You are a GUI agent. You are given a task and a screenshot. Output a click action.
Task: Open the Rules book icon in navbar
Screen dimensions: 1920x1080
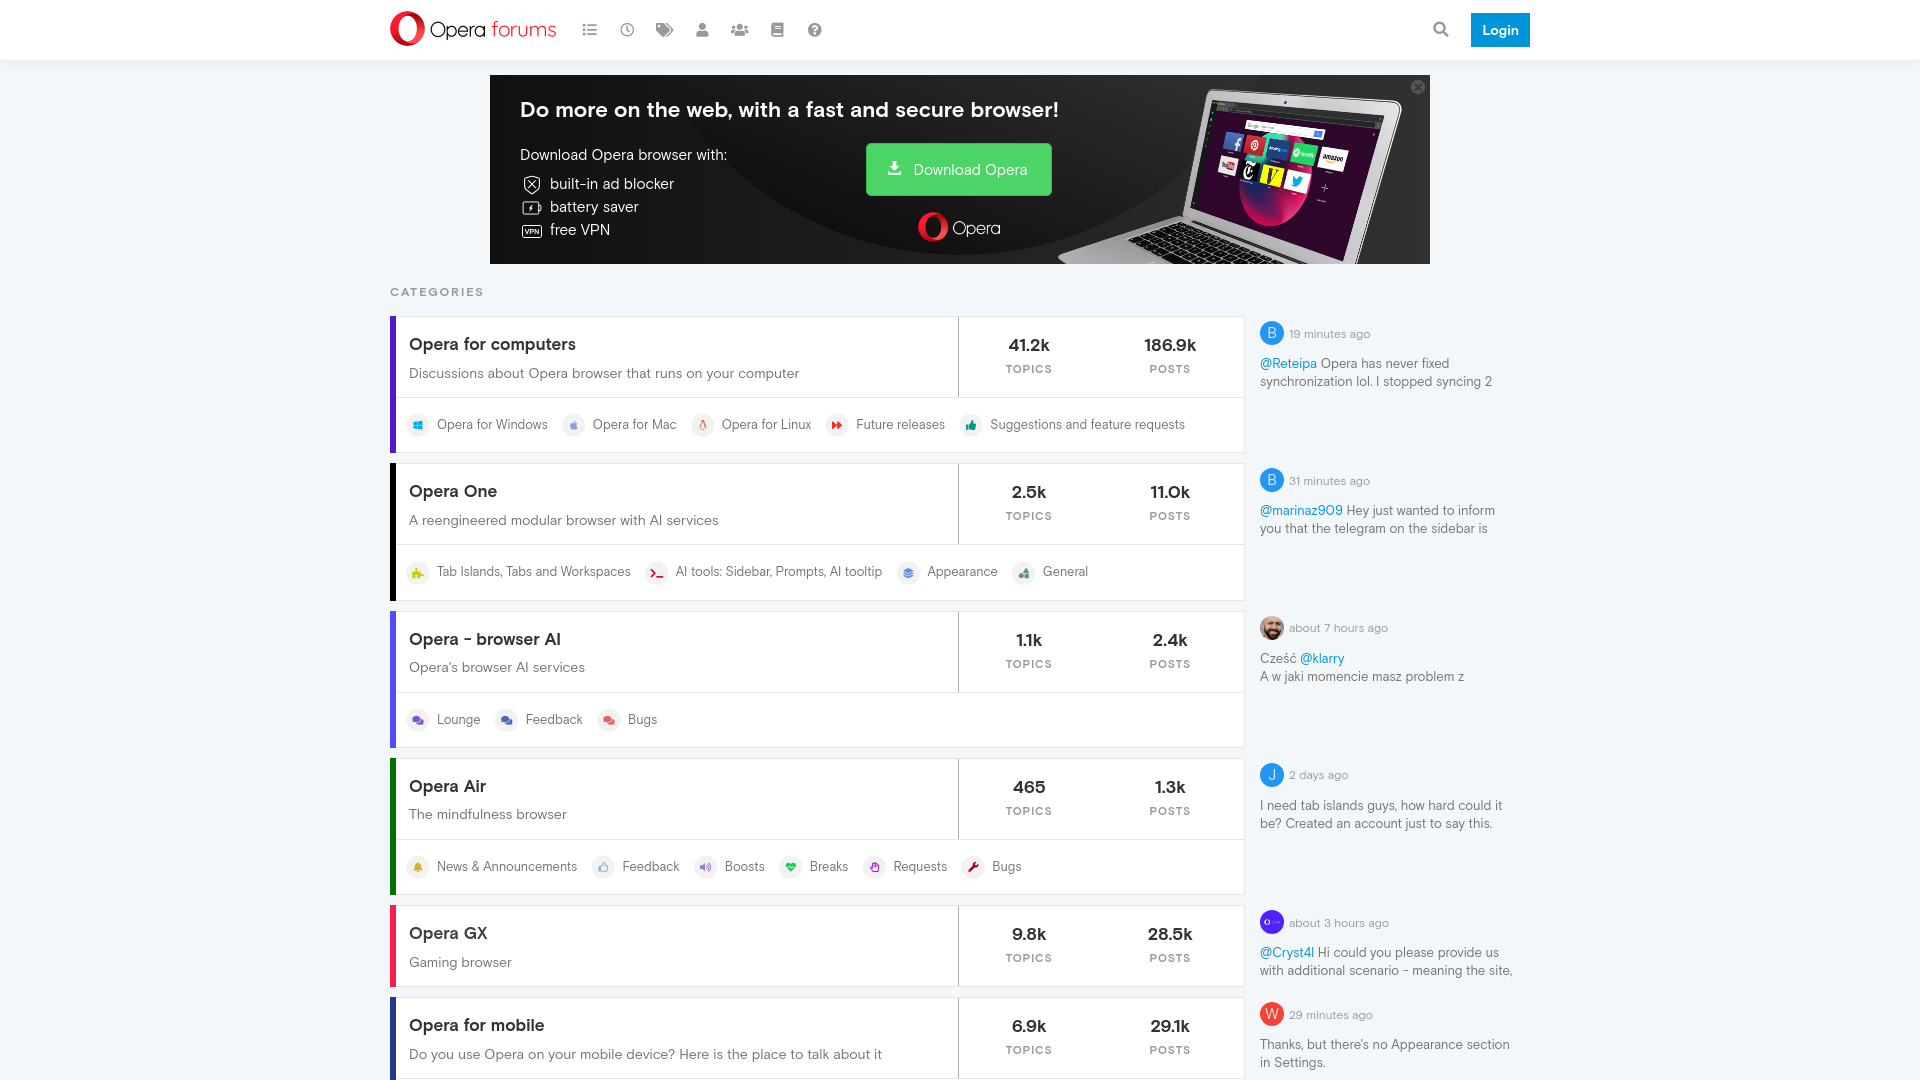tap(777, 30)
